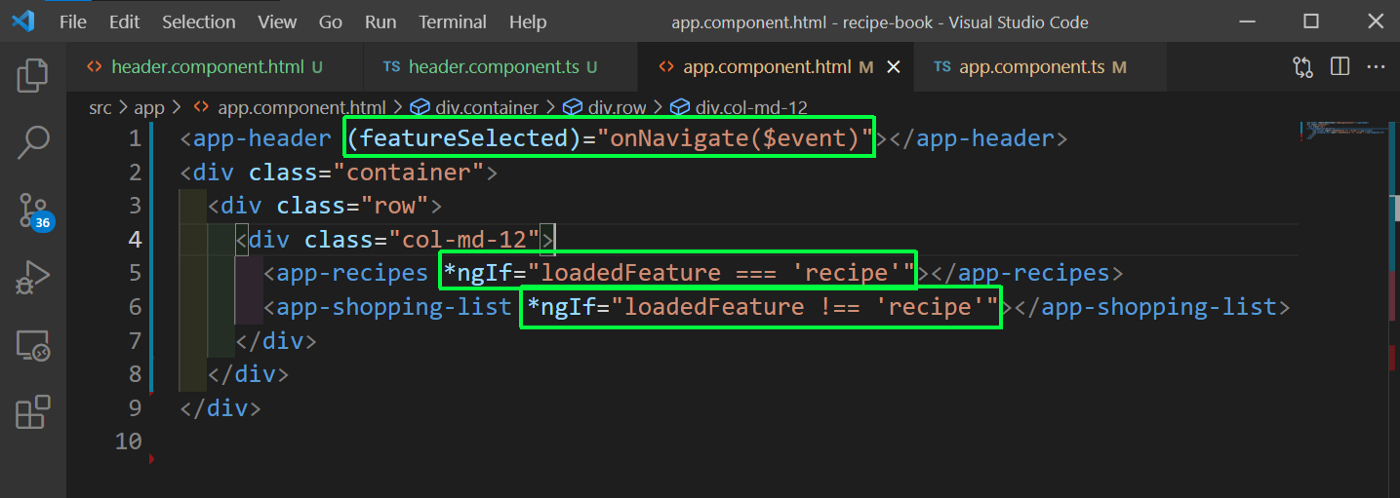Open the File menu
Screen dimensions: 1400x498
click(x=73, y=22)
